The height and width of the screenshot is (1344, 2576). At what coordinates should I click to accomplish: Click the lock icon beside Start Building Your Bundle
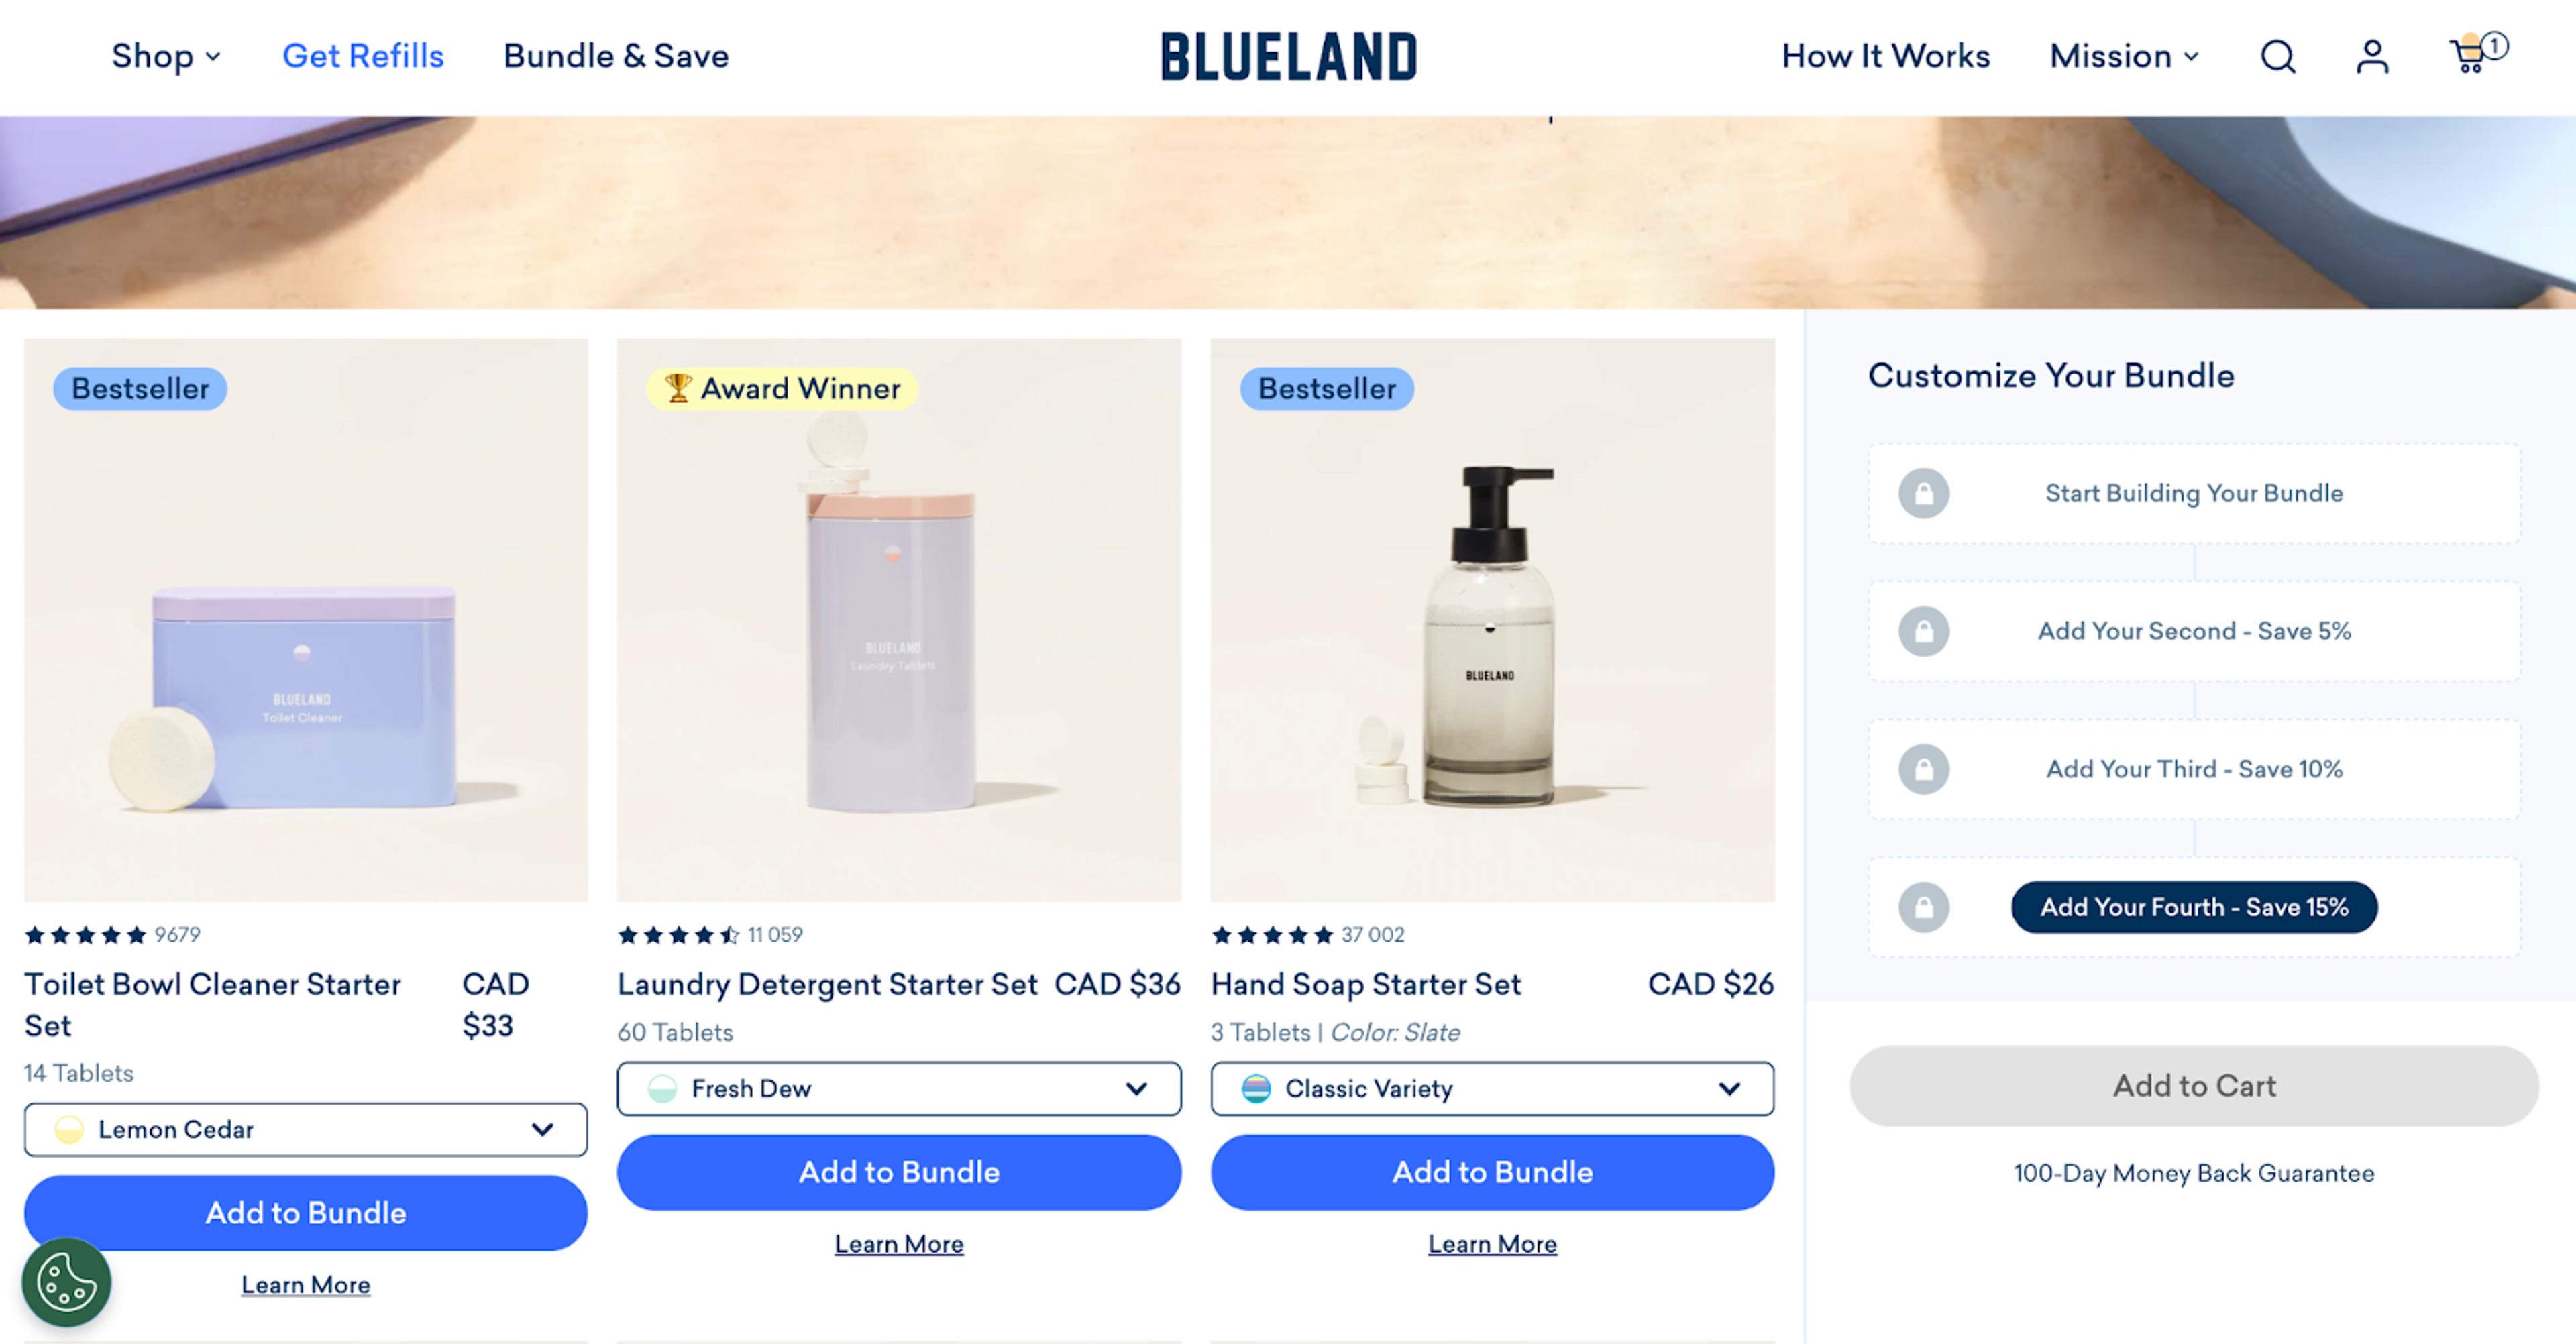click(x=1925, y=493)
